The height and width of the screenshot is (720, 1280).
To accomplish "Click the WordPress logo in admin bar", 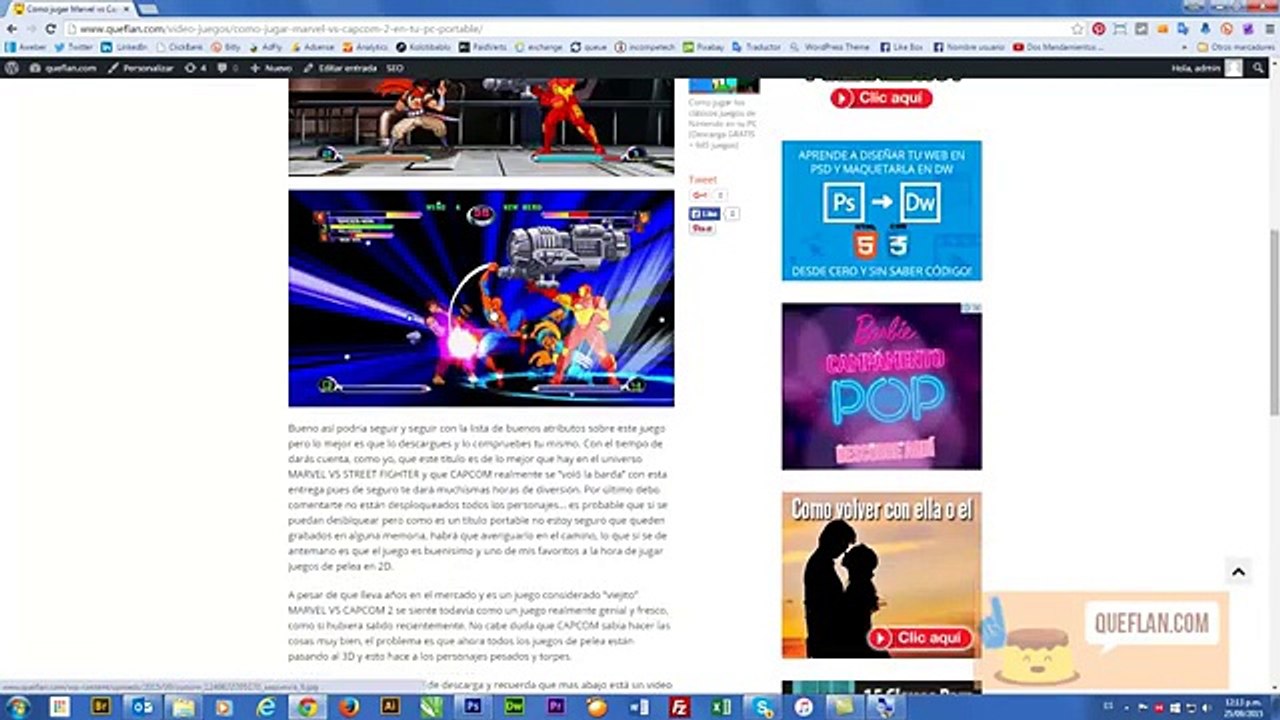I will coord(11,68).
